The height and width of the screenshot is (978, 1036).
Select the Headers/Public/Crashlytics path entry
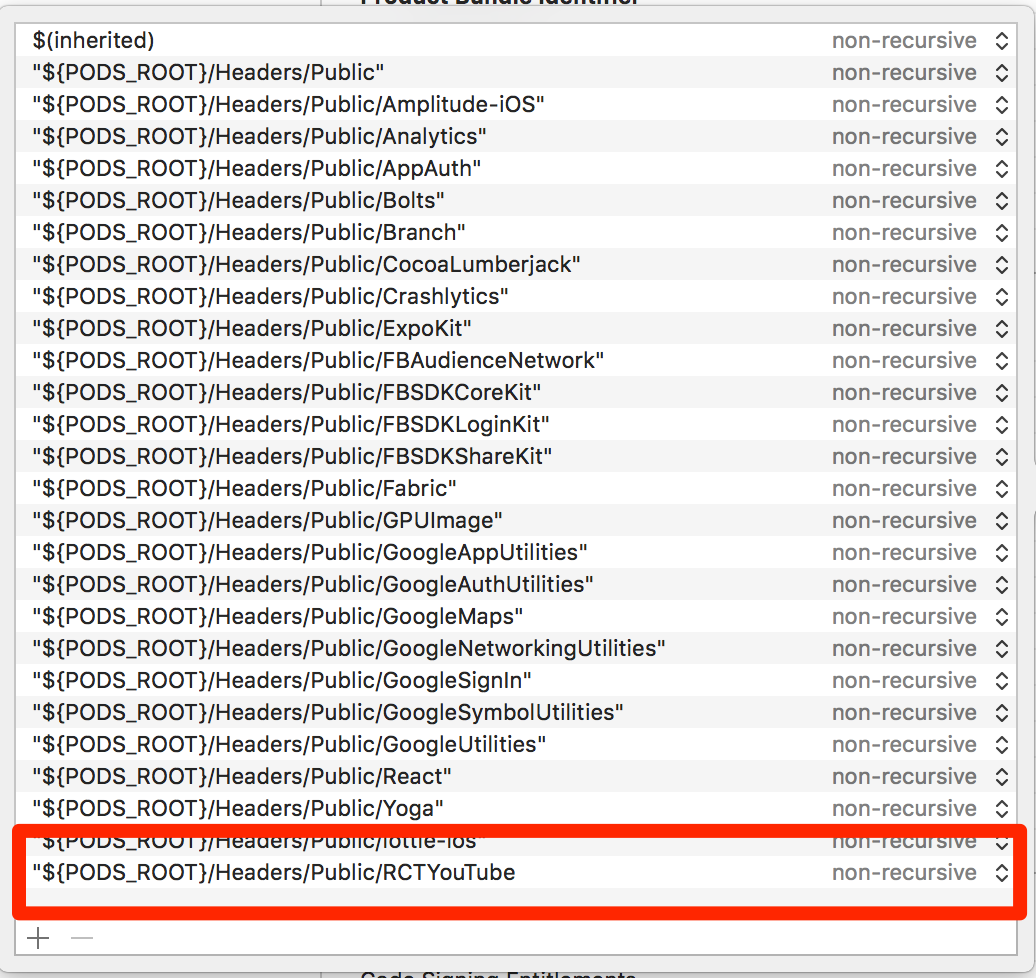270,297
